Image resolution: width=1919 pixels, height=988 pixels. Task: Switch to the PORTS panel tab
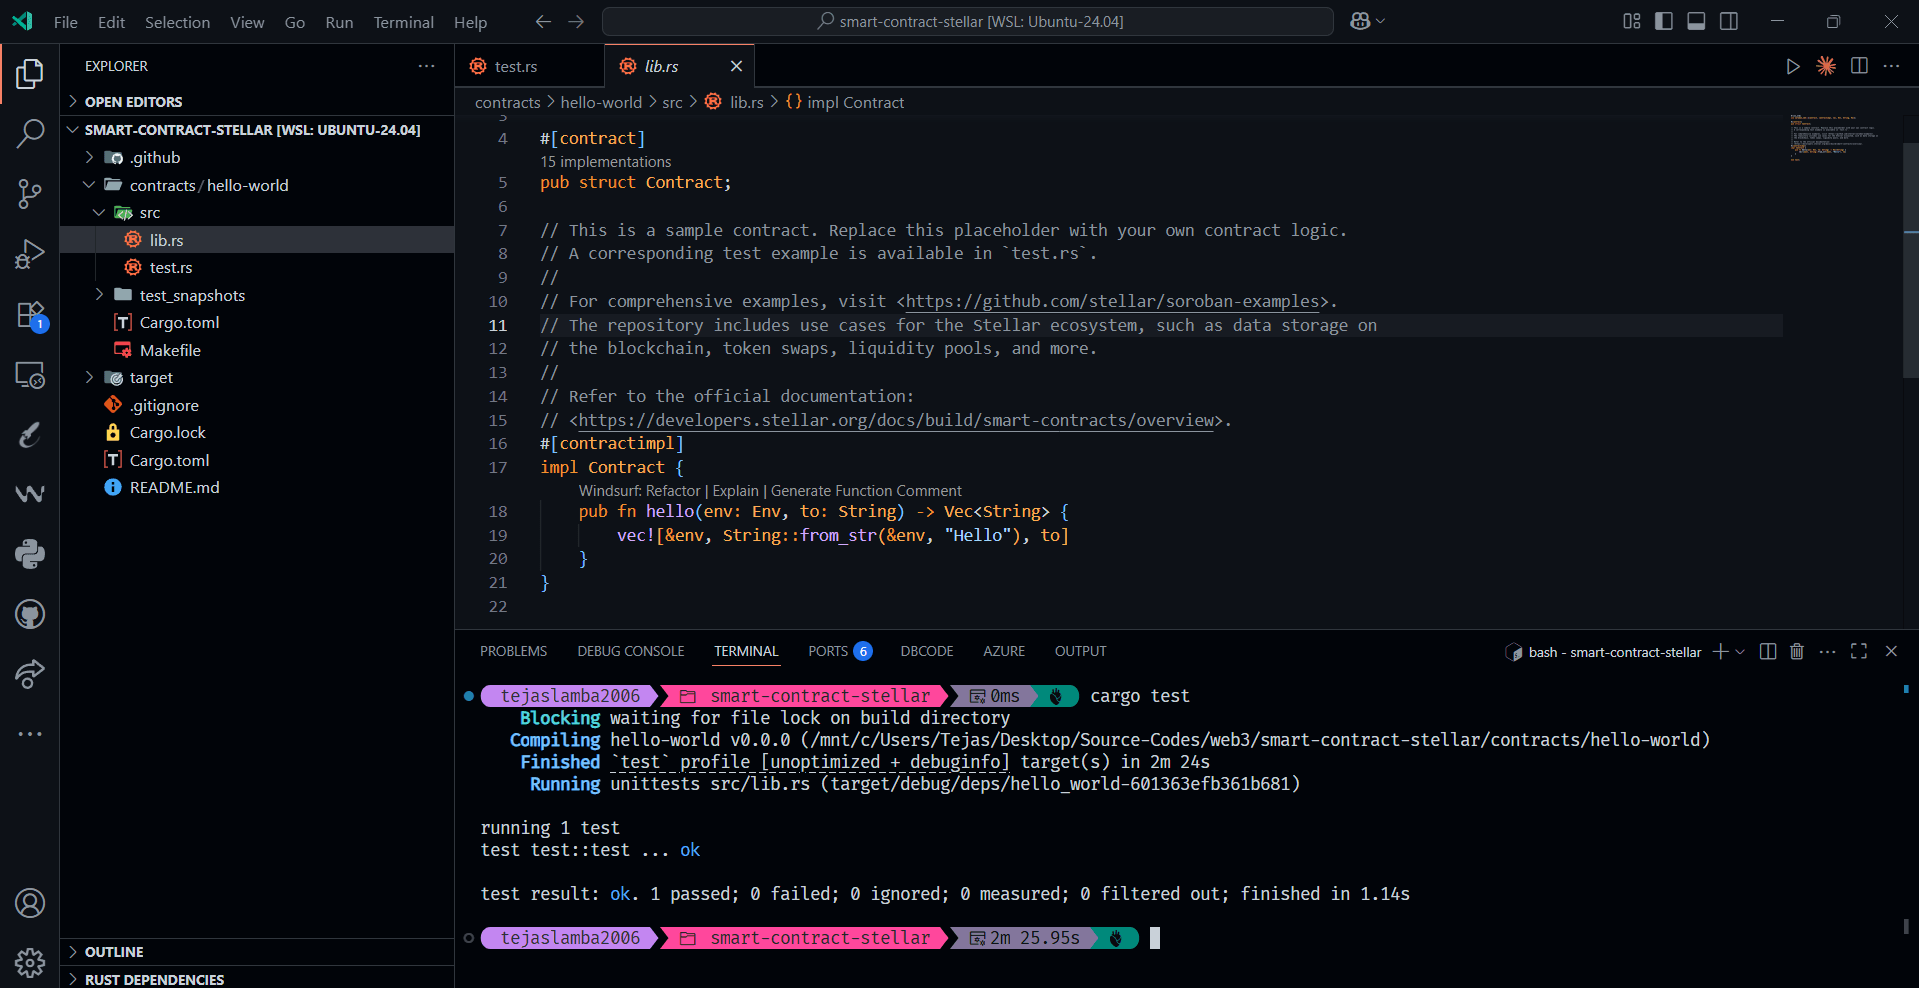[x=840, y=651]
